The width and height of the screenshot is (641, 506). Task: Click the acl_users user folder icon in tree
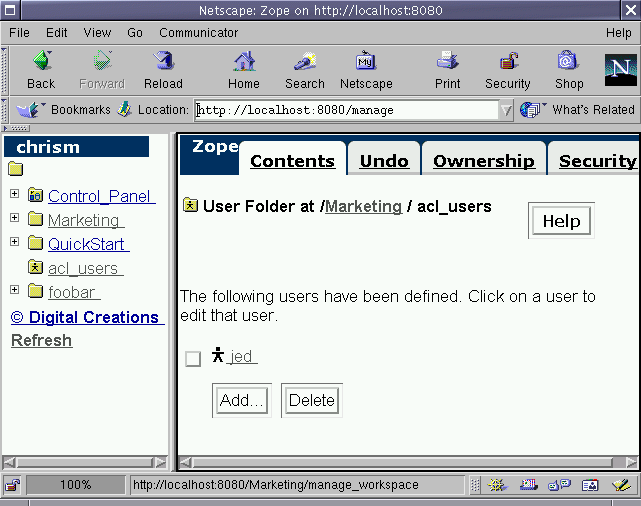[36, 267]
